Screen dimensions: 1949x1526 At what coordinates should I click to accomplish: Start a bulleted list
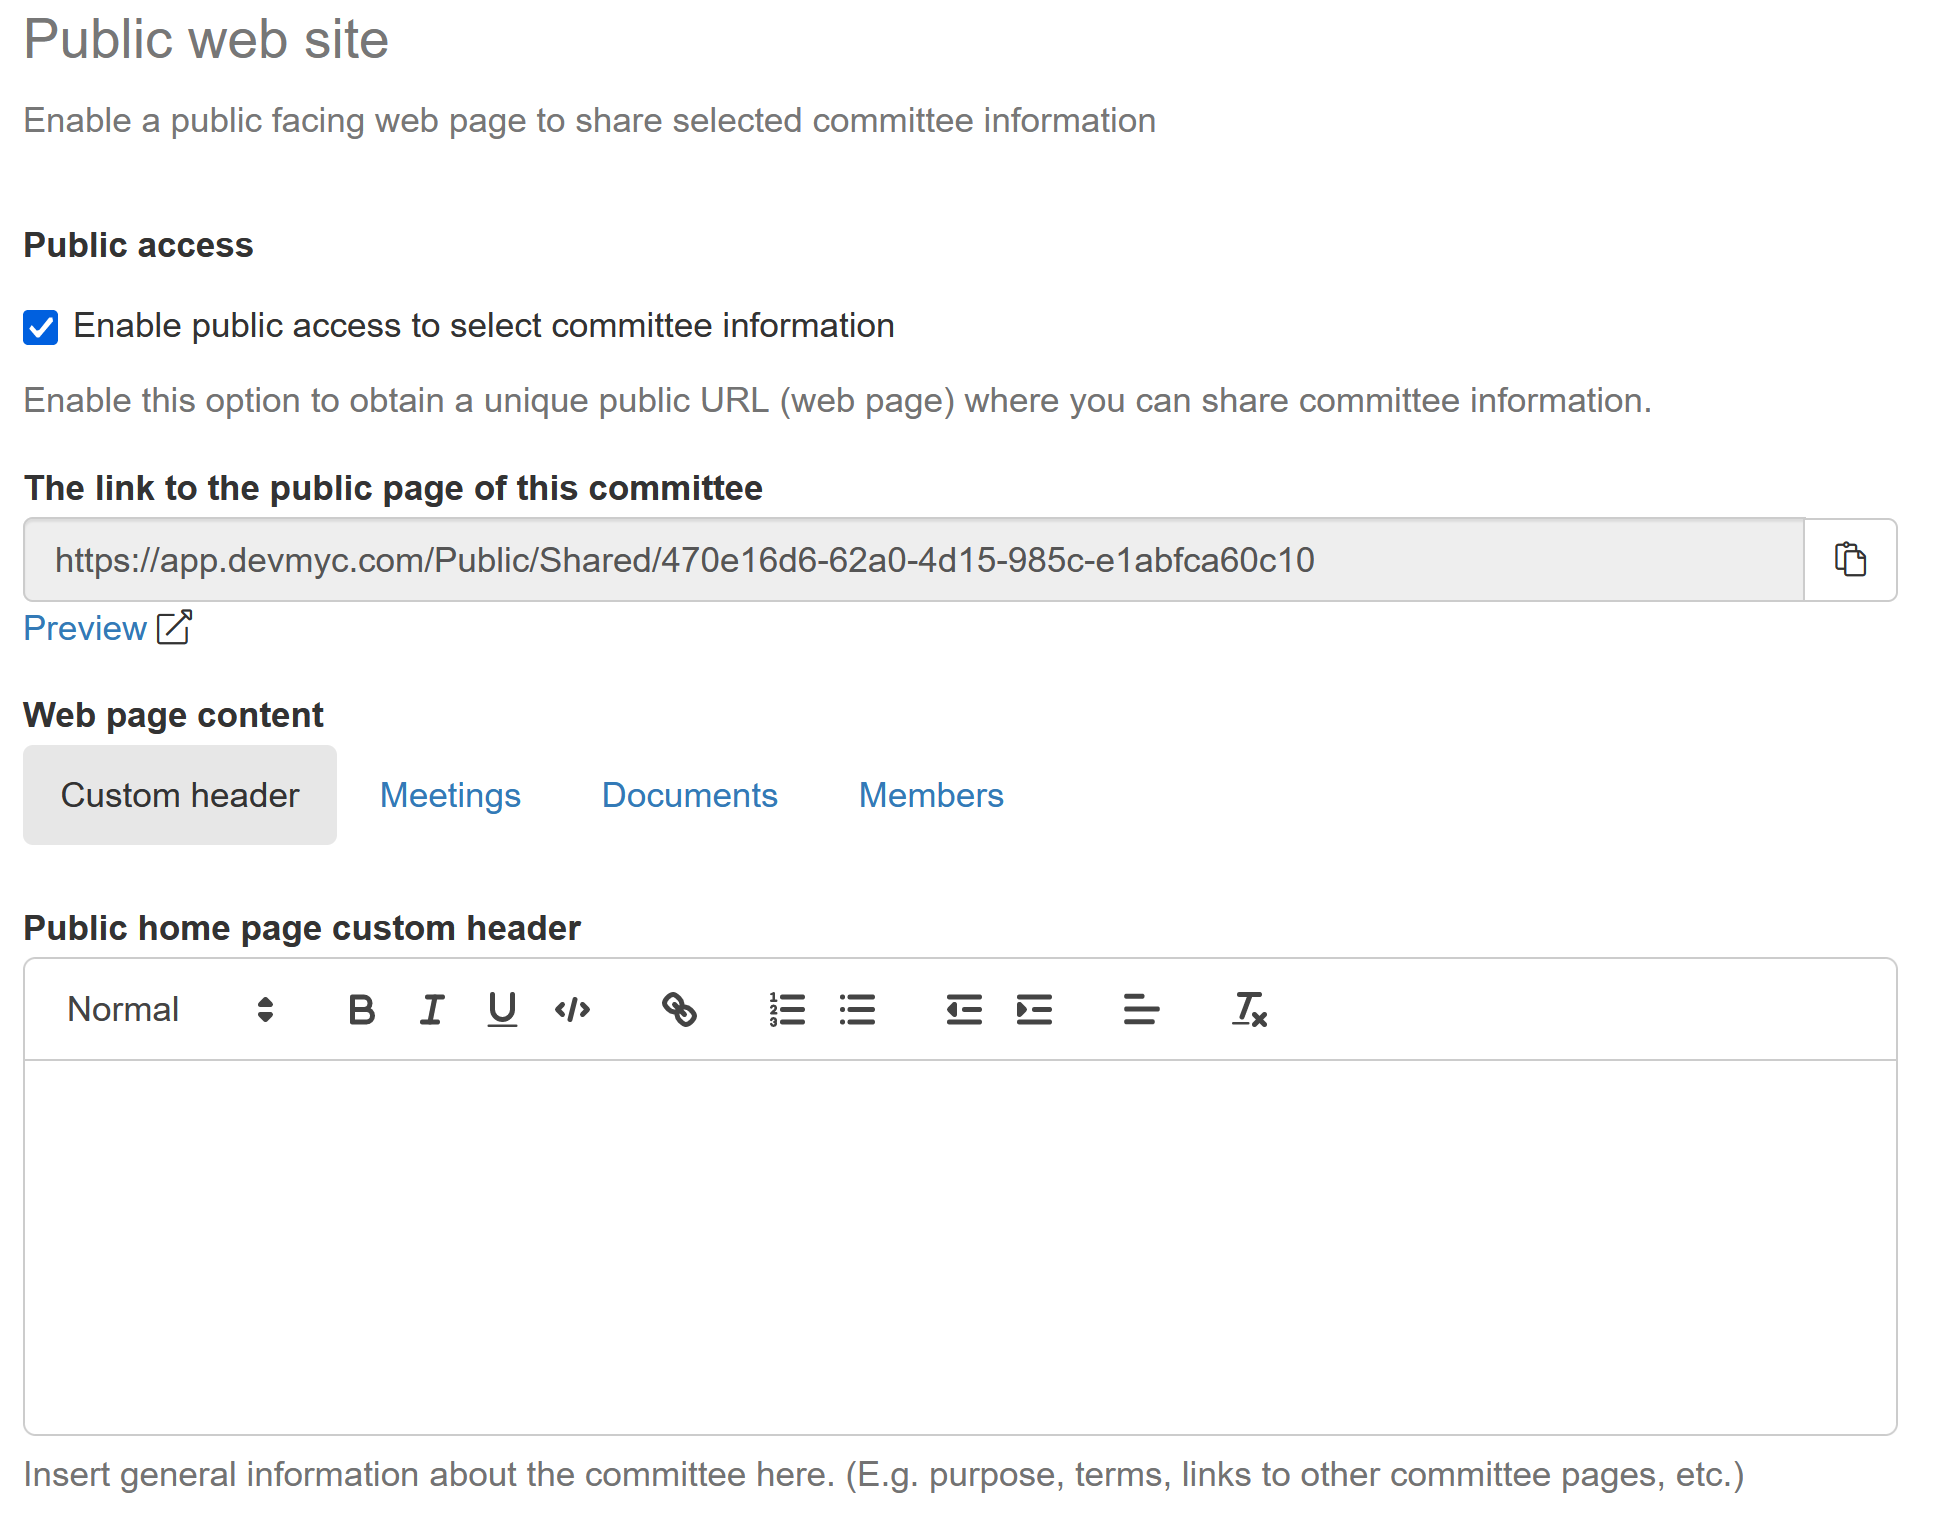coord(857,1010)
